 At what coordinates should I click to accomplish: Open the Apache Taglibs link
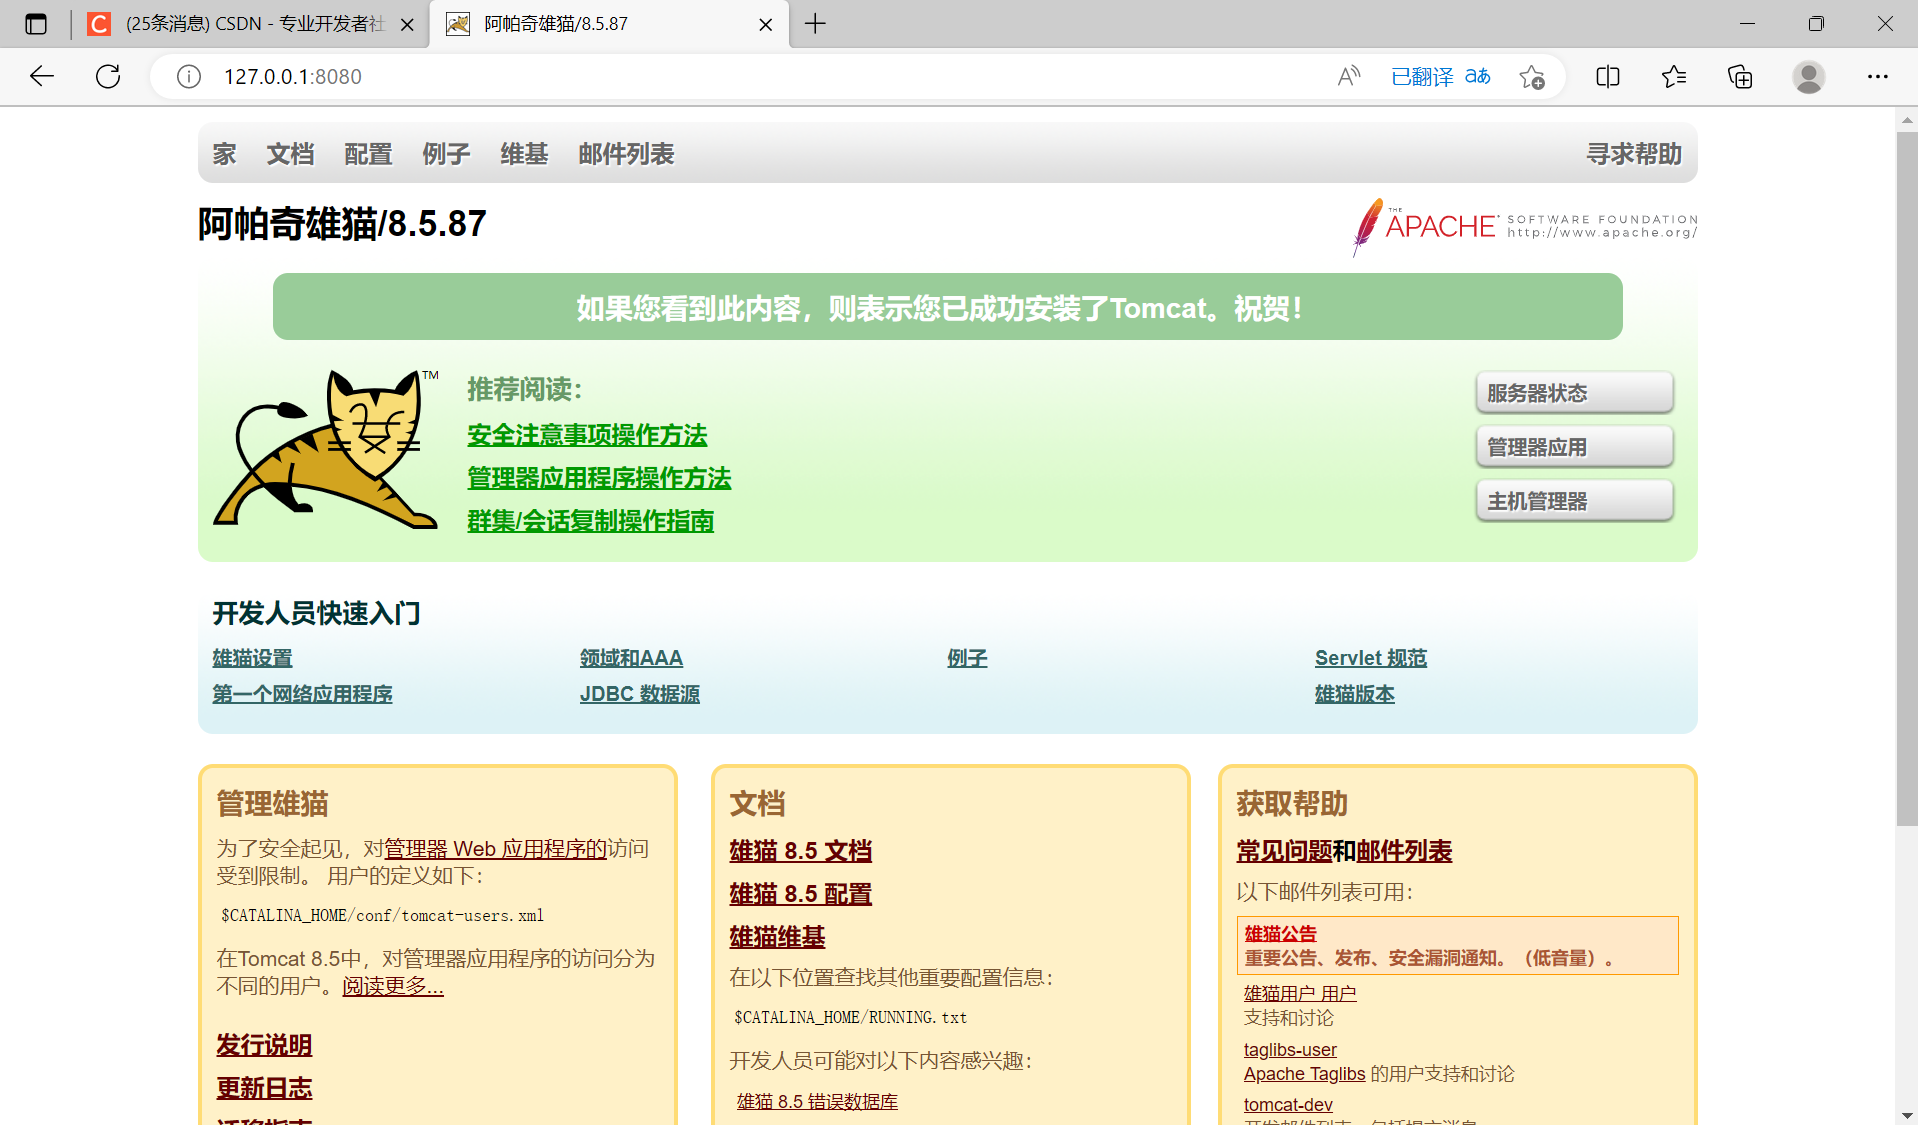(1304, 1074)
